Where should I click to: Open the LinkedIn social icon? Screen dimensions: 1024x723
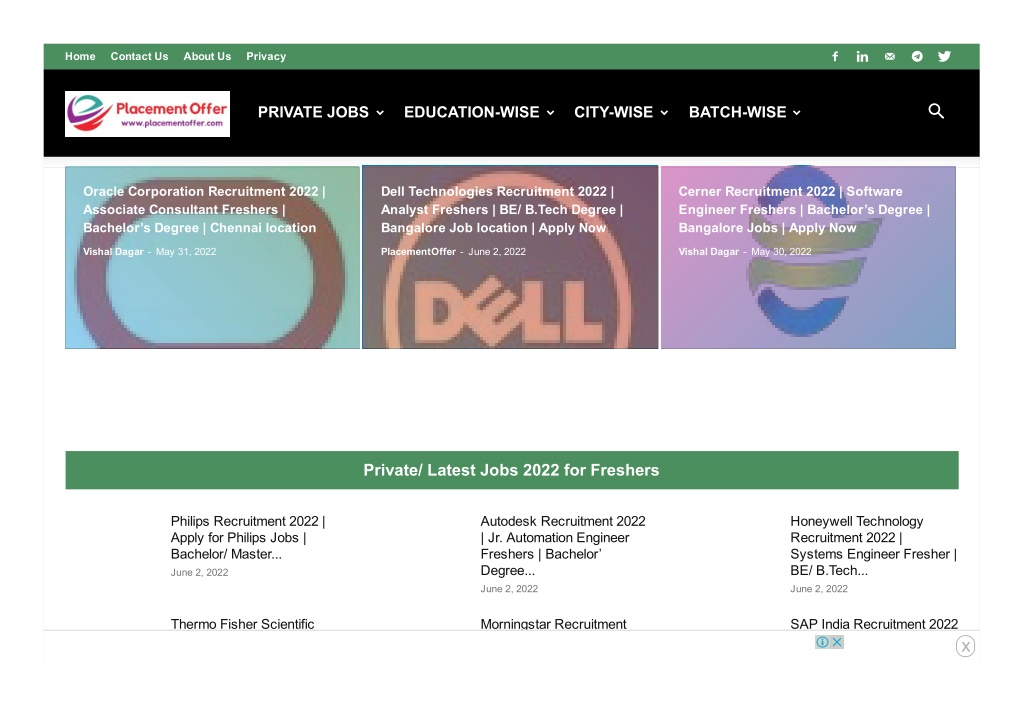862,57
